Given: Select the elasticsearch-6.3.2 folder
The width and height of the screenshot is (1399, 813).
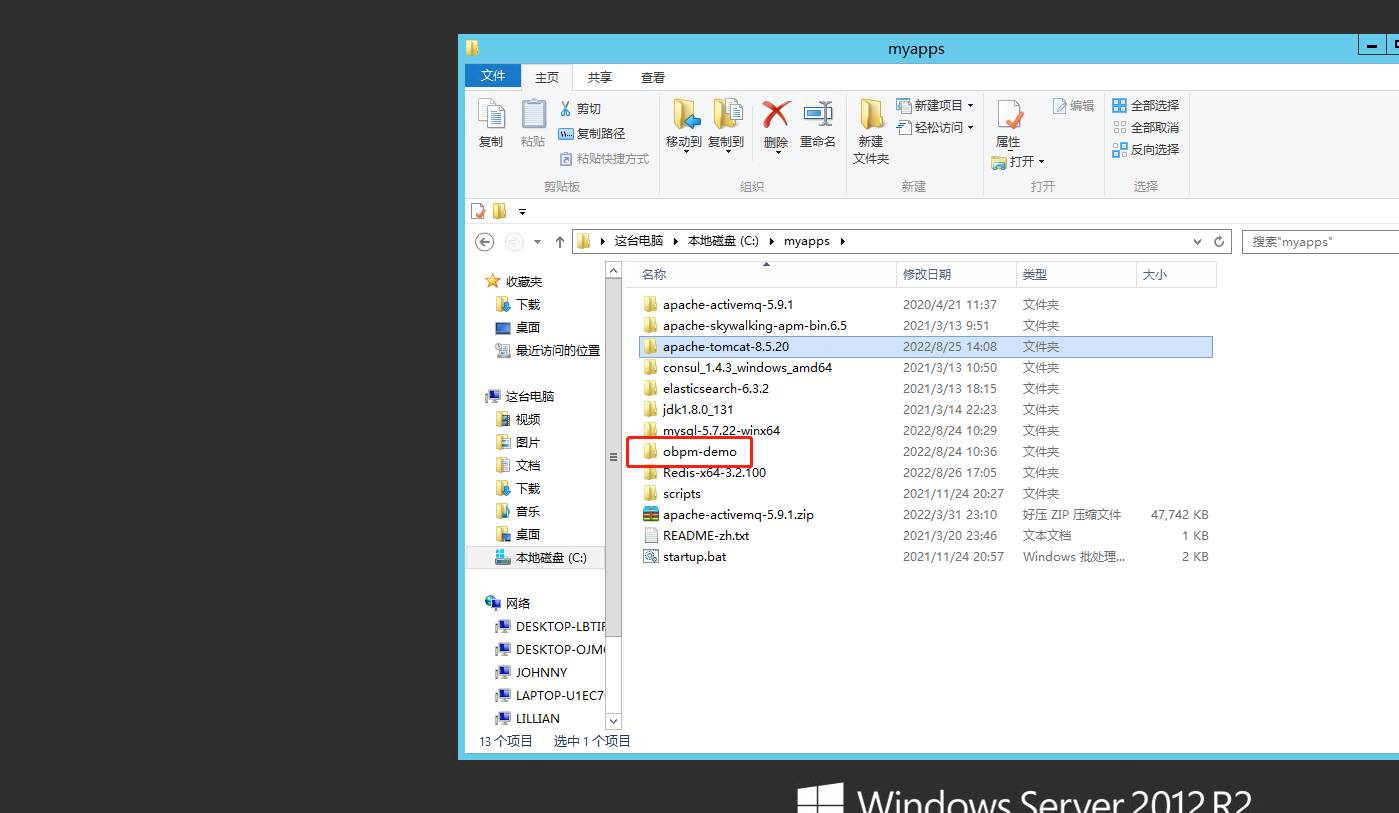Looking at the screenshot, I should click(x=716, y=388).
